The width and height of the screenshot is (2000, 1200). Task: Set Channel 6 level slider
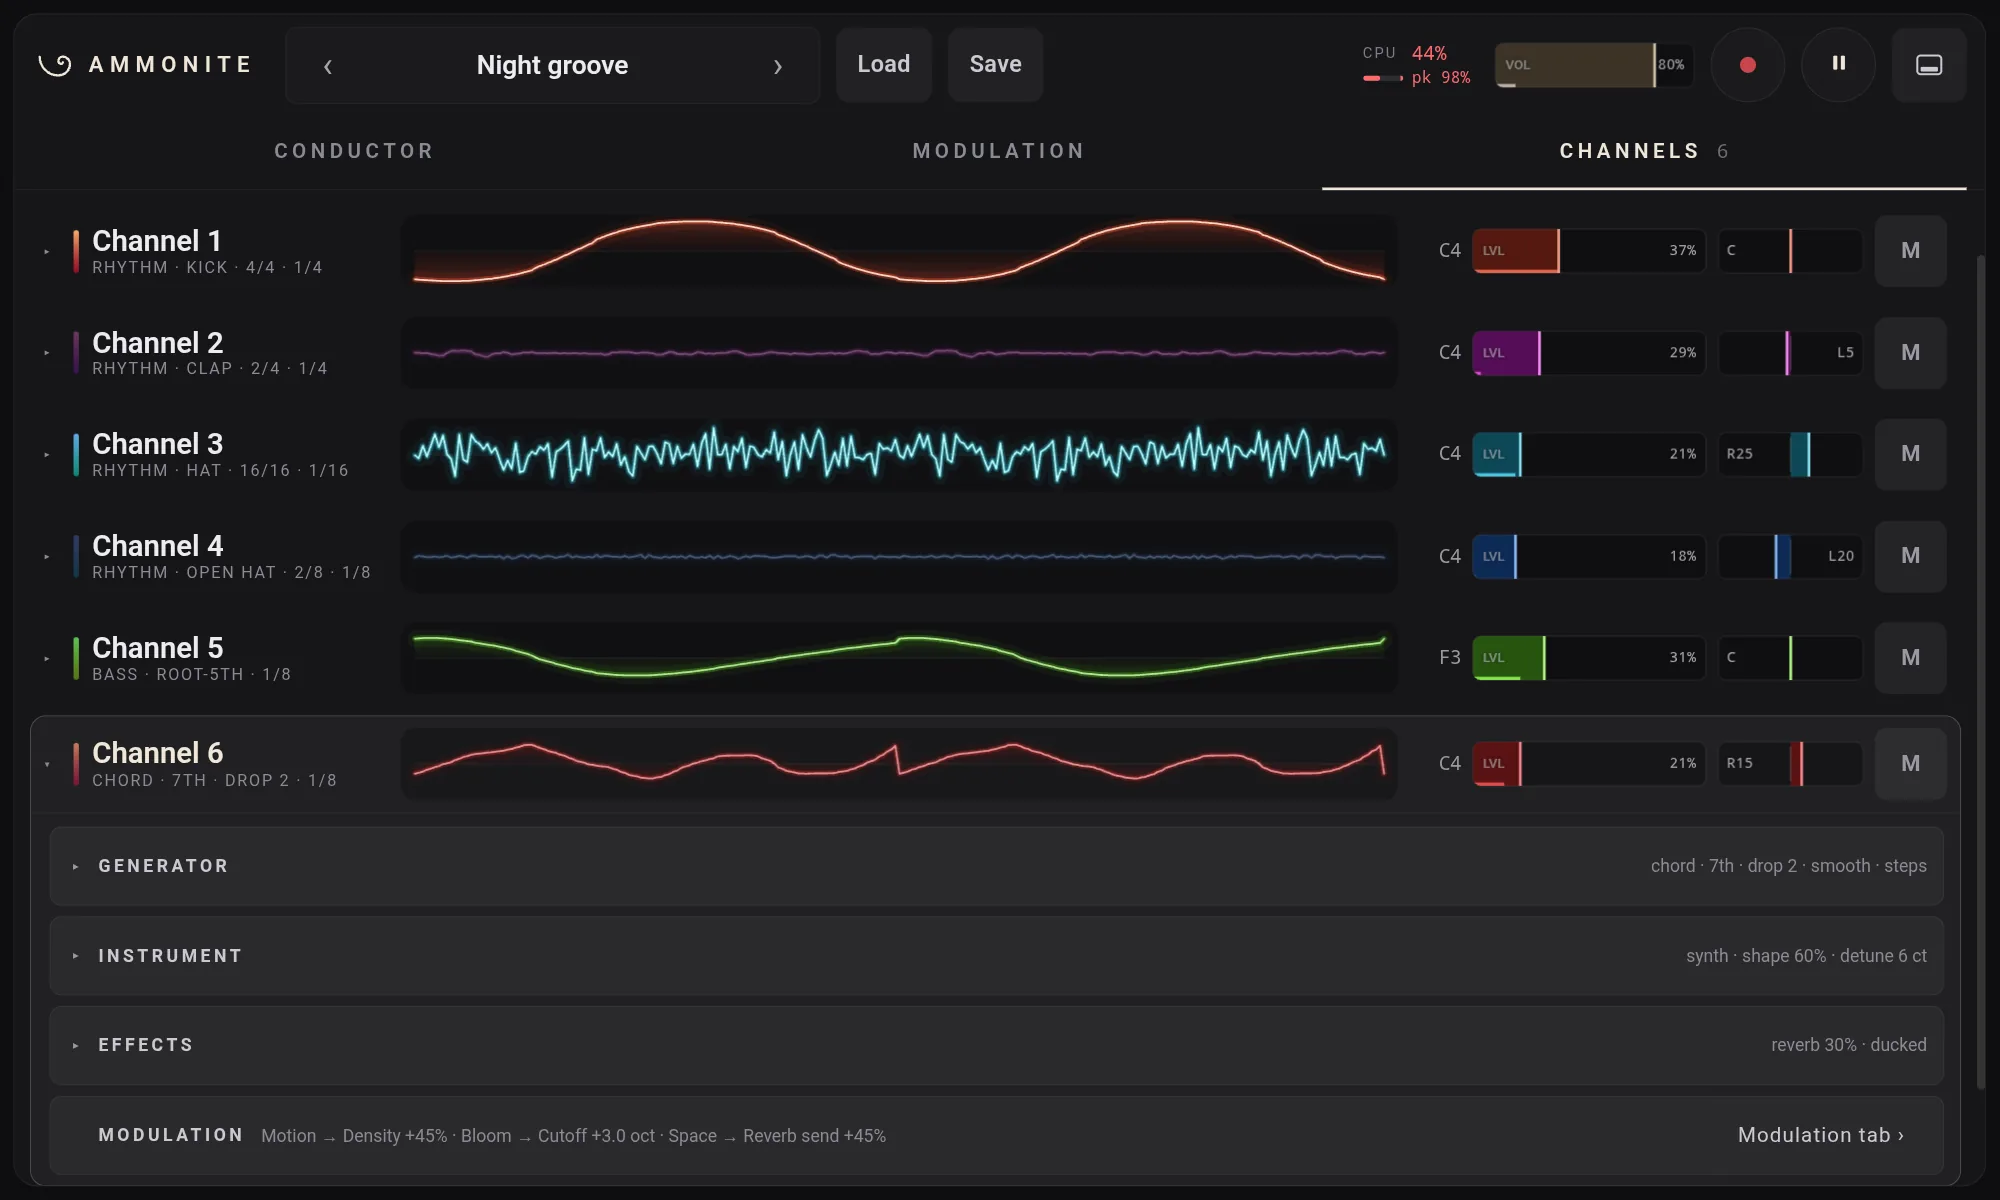pos(1588,764)
